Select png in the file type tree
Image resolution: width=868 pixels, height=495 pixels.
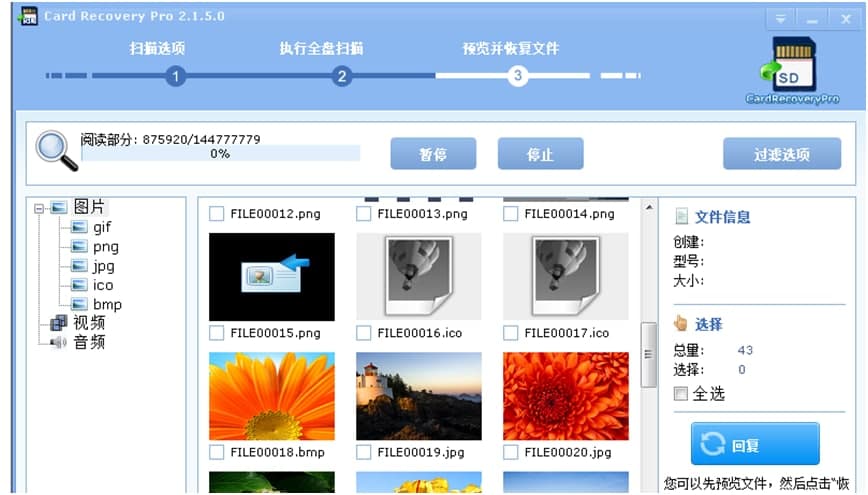[106, 246]
